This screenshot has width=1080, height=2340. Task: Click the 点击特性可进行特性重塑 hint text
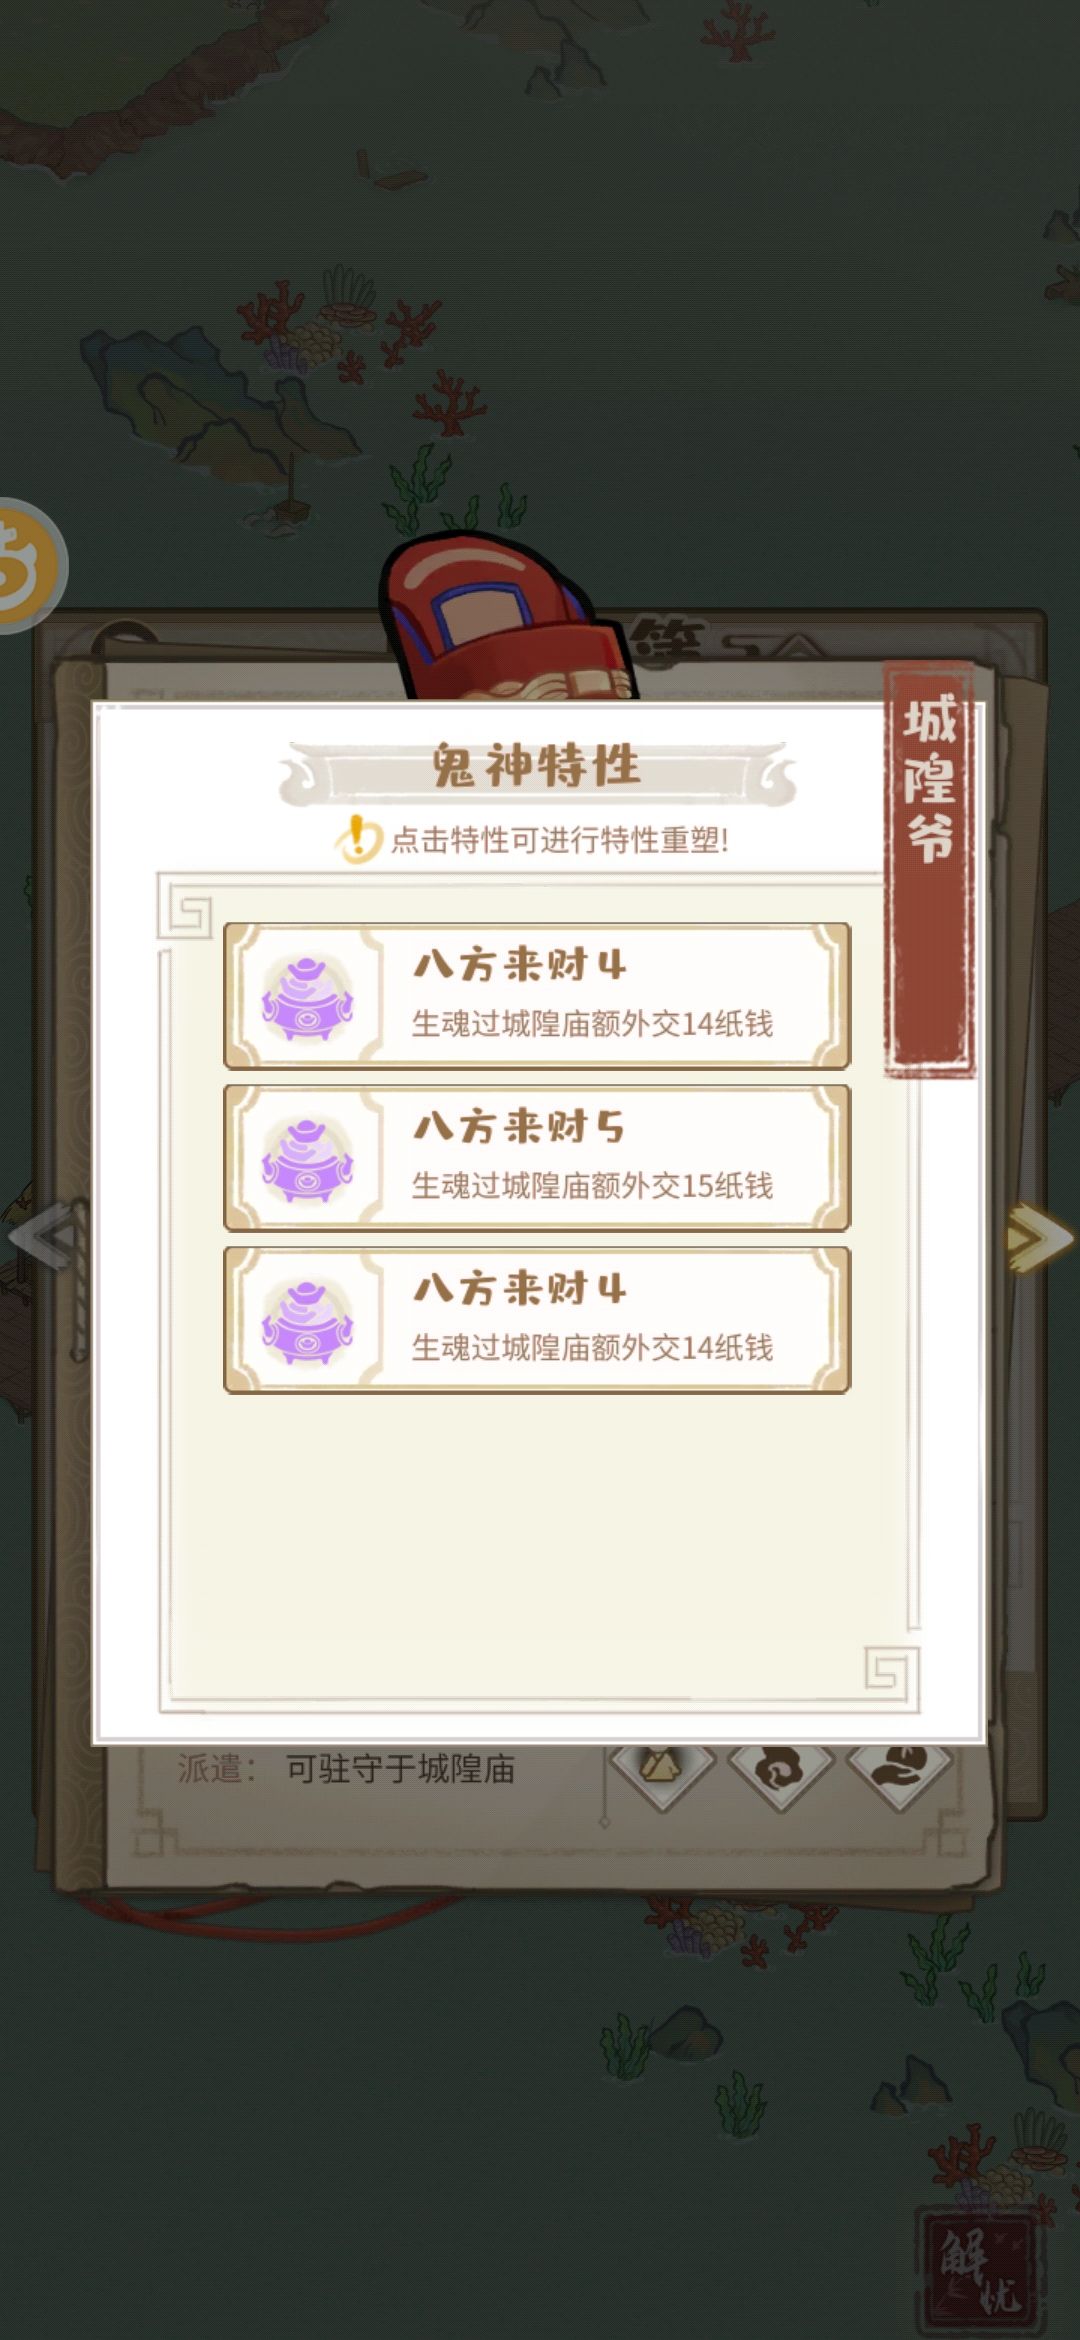(x=559, y=840)
